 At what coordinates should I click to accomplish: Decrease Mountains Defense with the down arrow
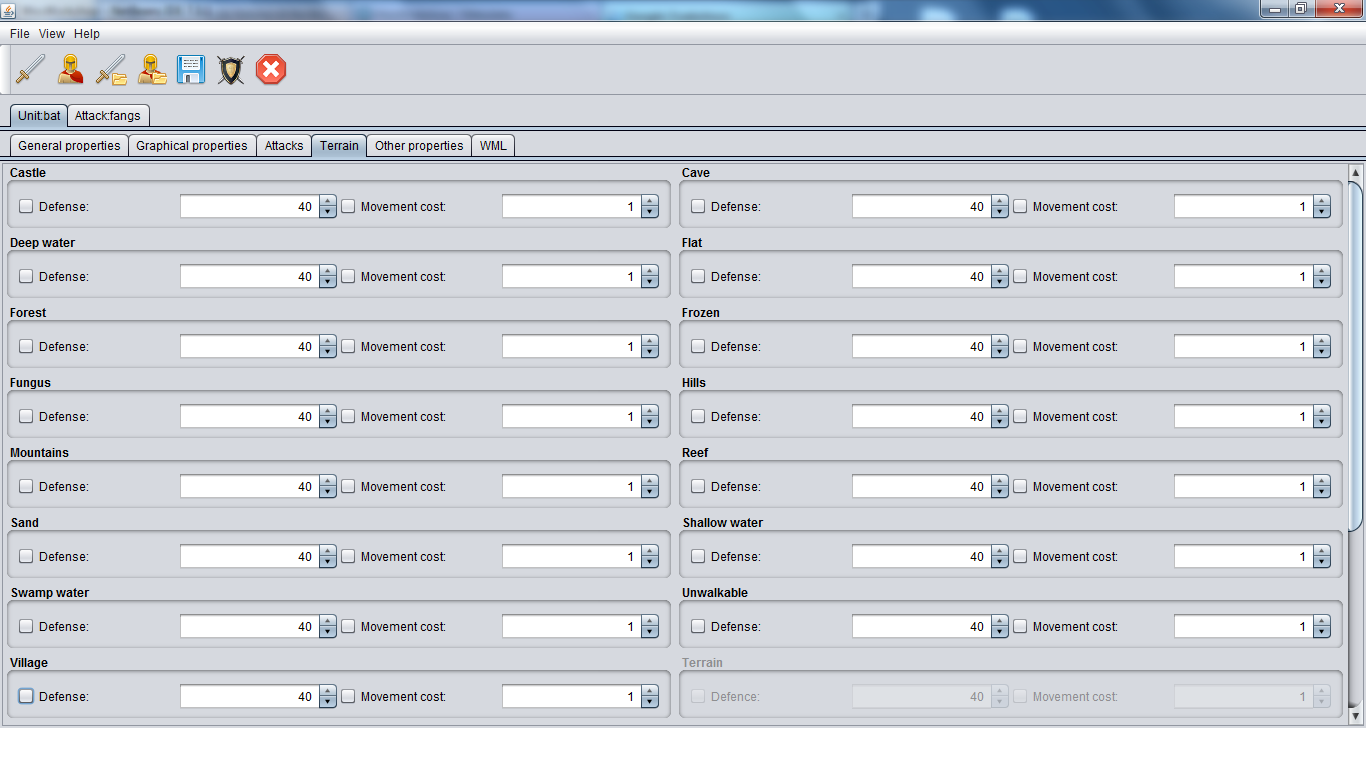pyautogui.click(x=328, y=493)
